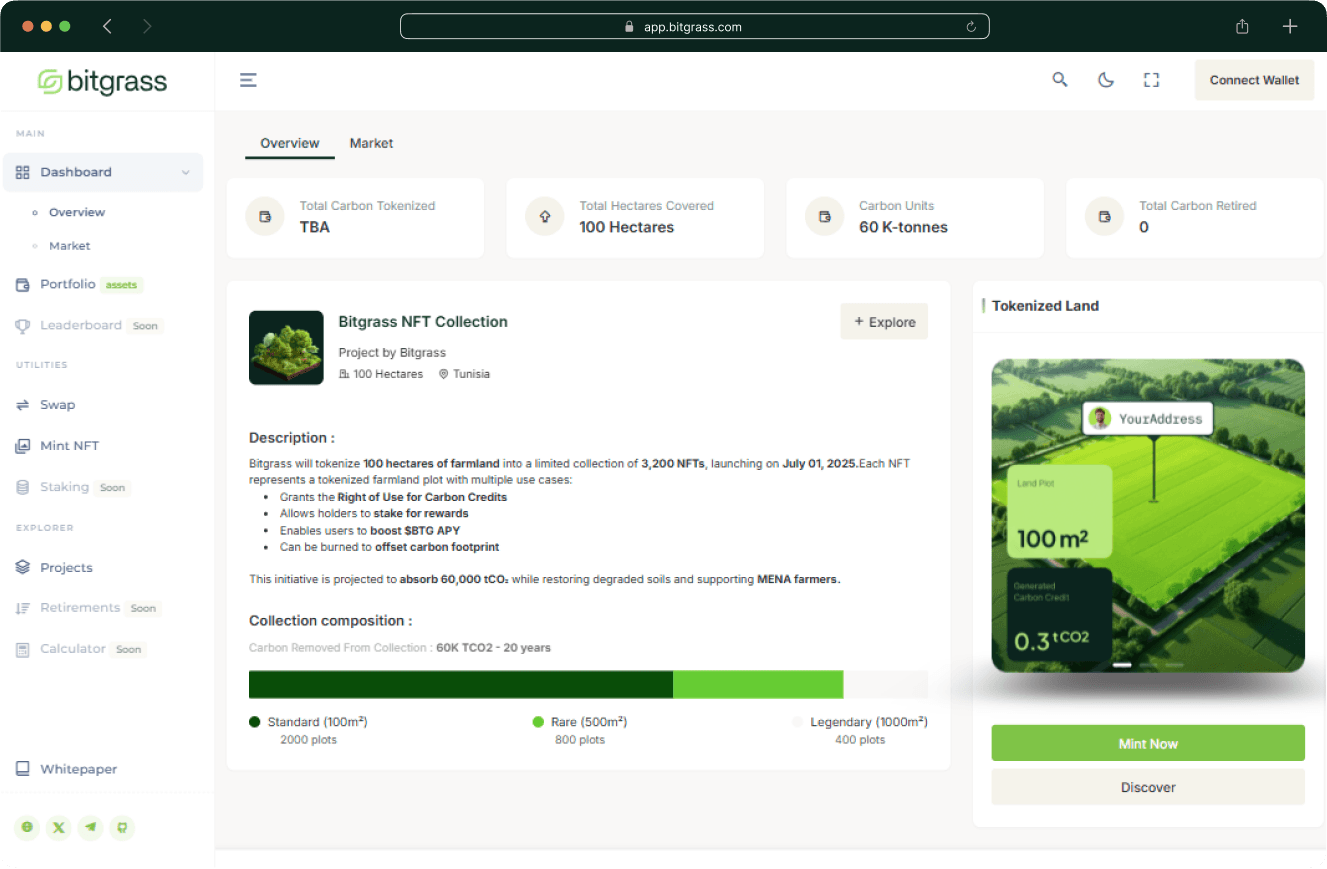The height and width of the screenshot is (869, 1327).
Task: Click the Tunisia location pin icon
Action: (x=444, y=374)
